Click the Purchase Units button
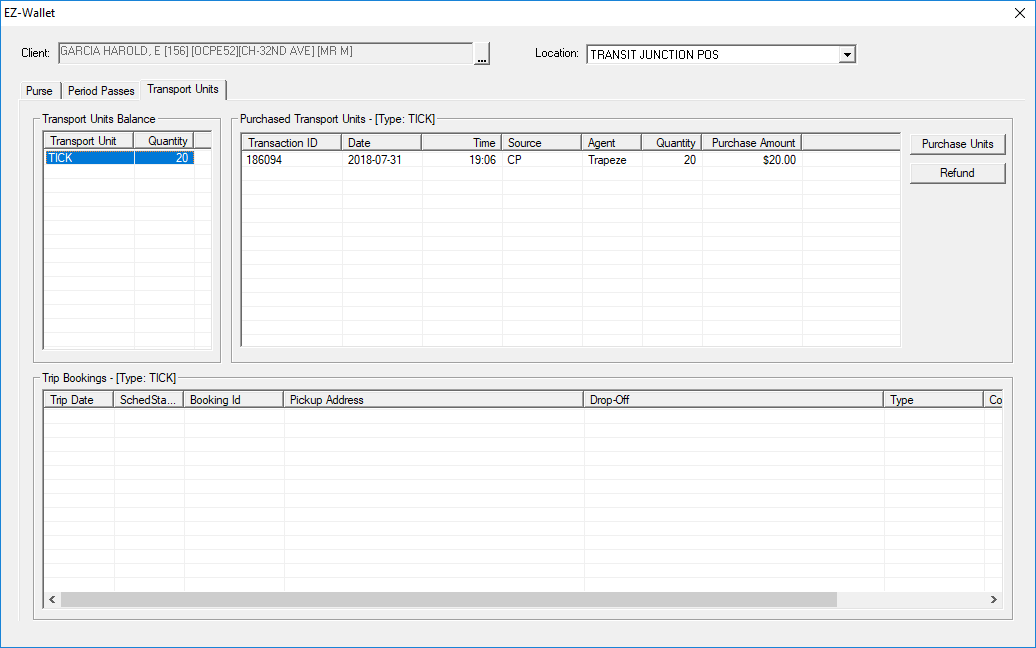 (x=957, y=143)
